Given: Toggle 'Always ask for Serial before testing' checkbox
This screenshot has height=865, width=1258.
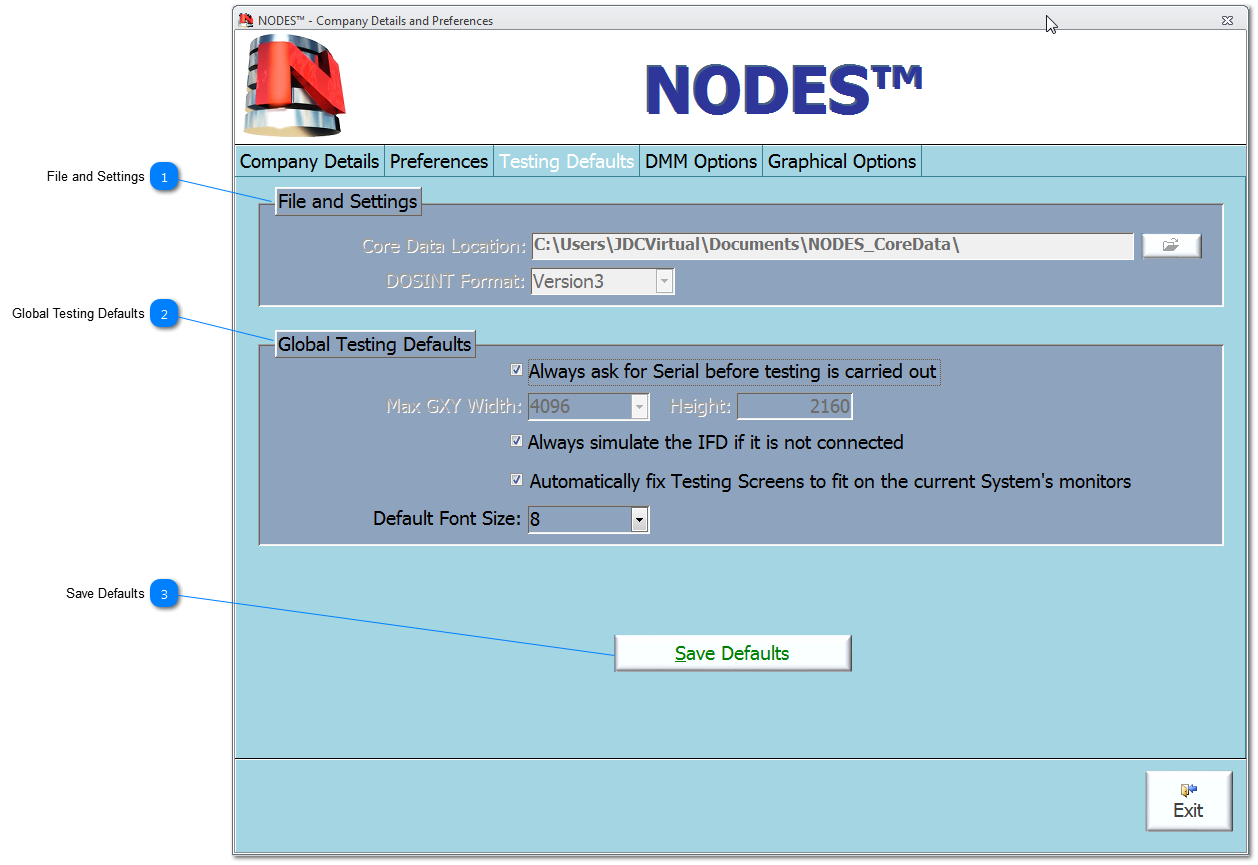Looking at the screenshot, I should click(517, 371).
